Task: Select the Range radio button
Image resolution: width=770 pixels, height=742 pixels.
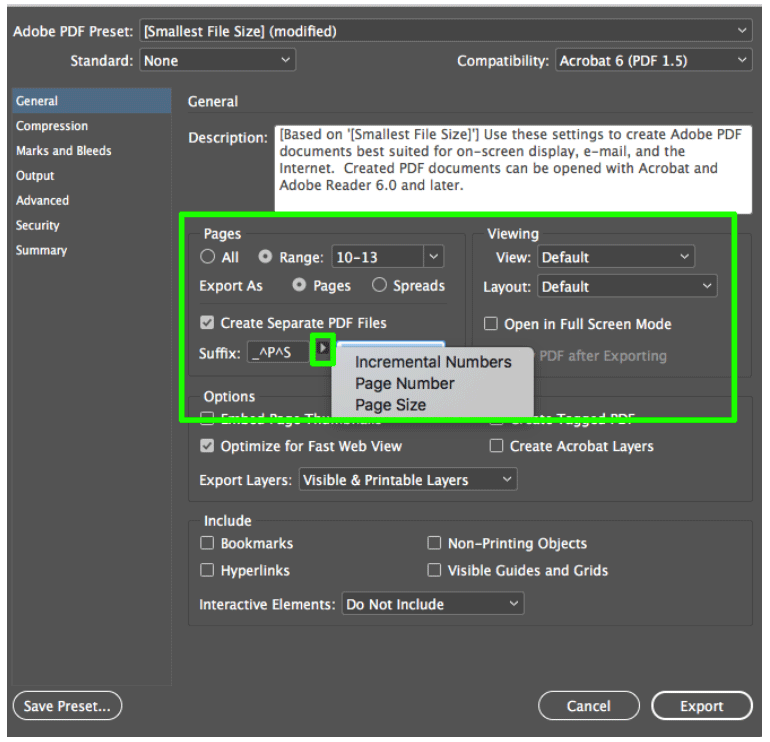Action: pyautogui.click(x=265, y=256)
